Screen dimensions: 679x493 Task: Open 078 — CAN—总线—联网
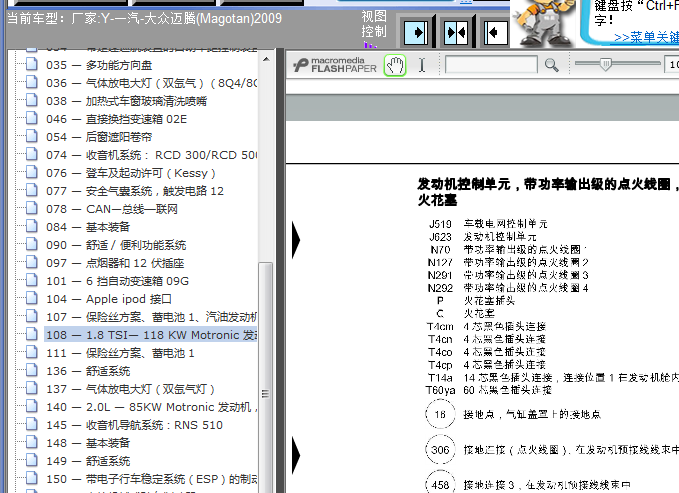click(x=112, y=209)
